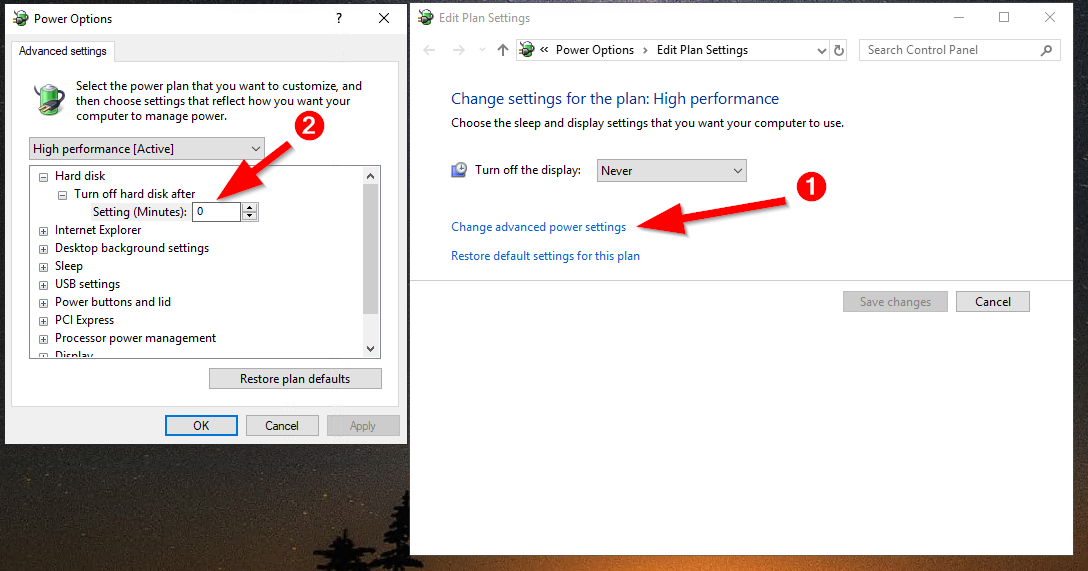
Task: Click Power Options in the breadcrumb path
Action: [x=595, y=50]
